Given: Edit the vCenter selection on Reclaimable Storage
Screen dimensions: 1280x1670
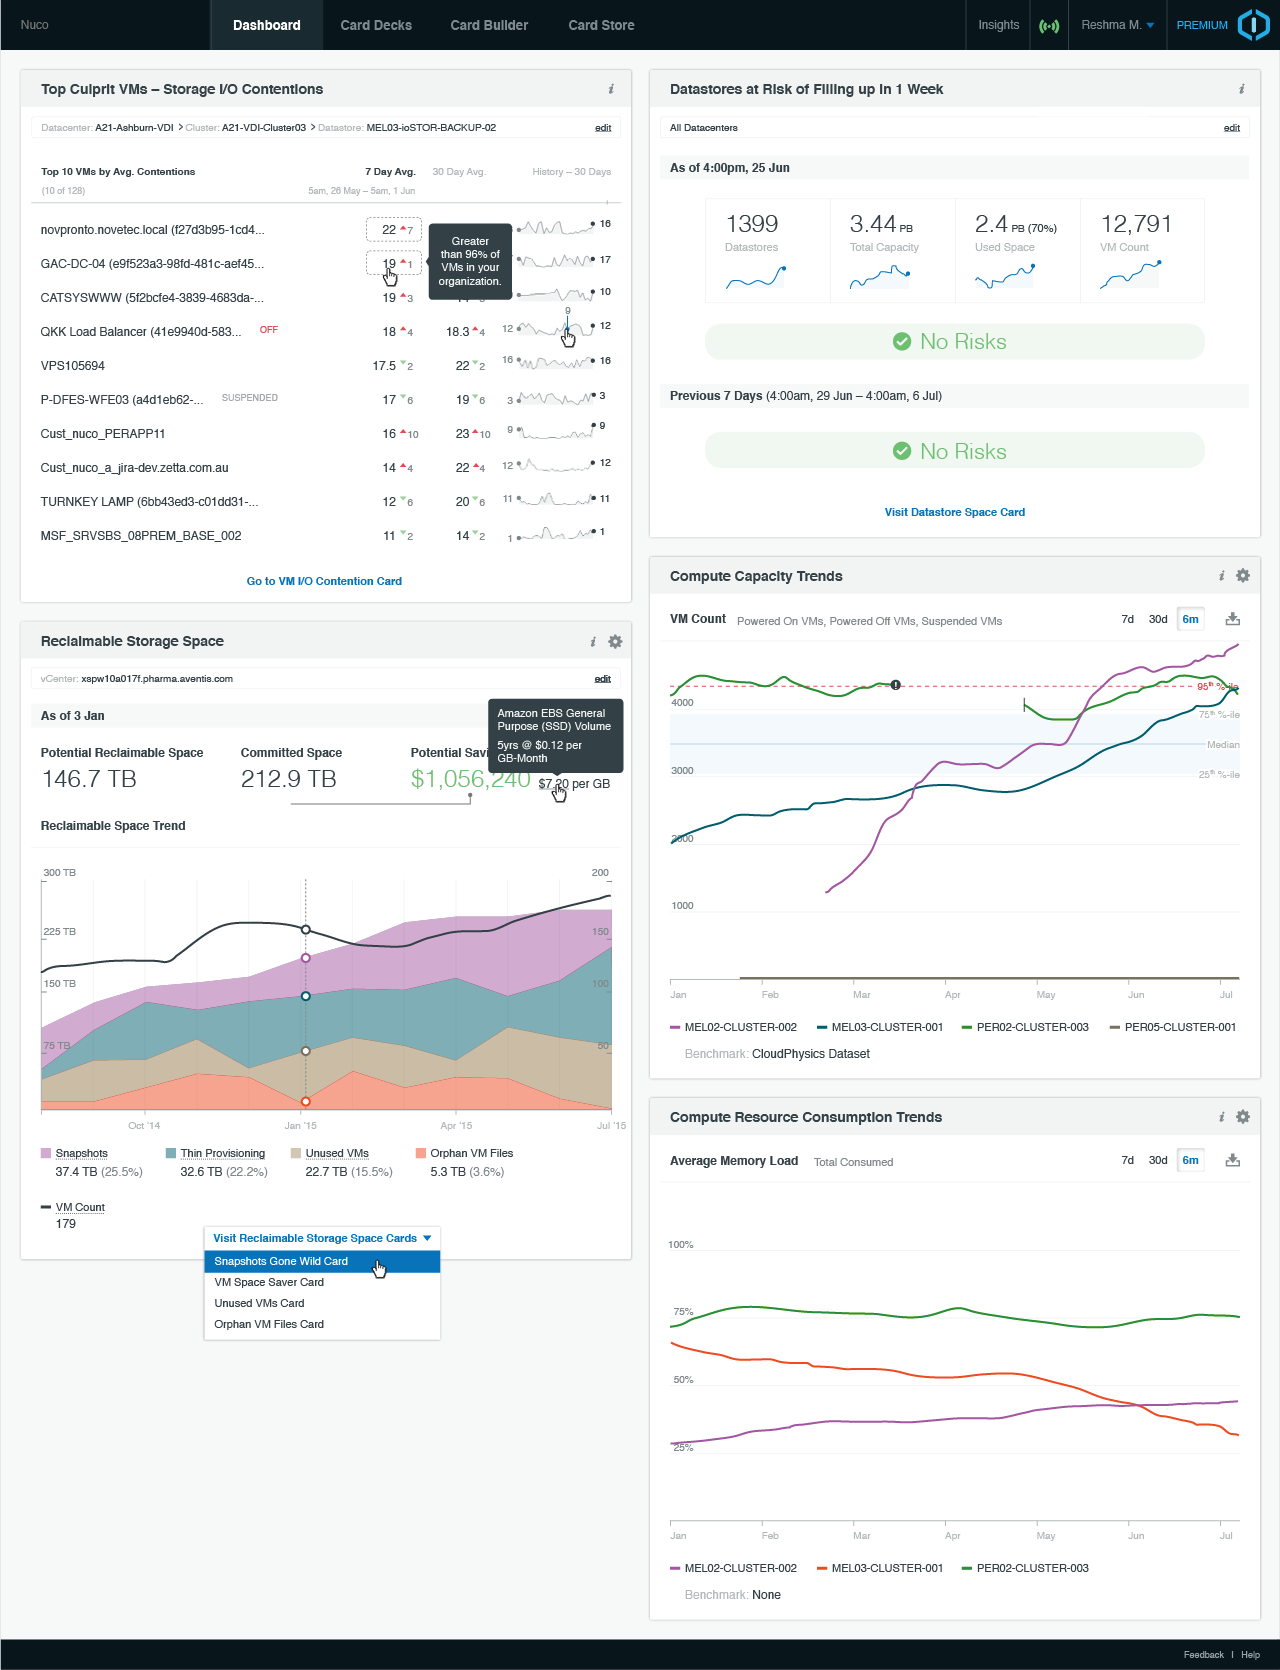Looking at the screenshot, I should [x=603, y=679].
